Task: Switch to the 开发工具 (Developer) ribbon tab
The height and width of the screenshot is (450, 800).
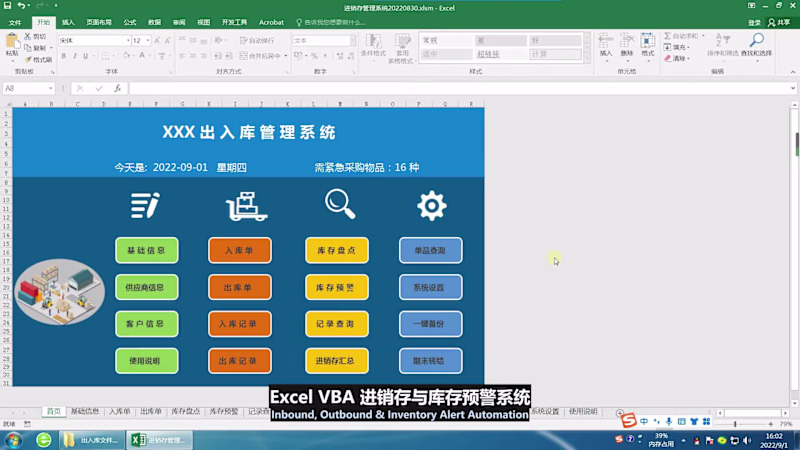Action: [234, 22]
